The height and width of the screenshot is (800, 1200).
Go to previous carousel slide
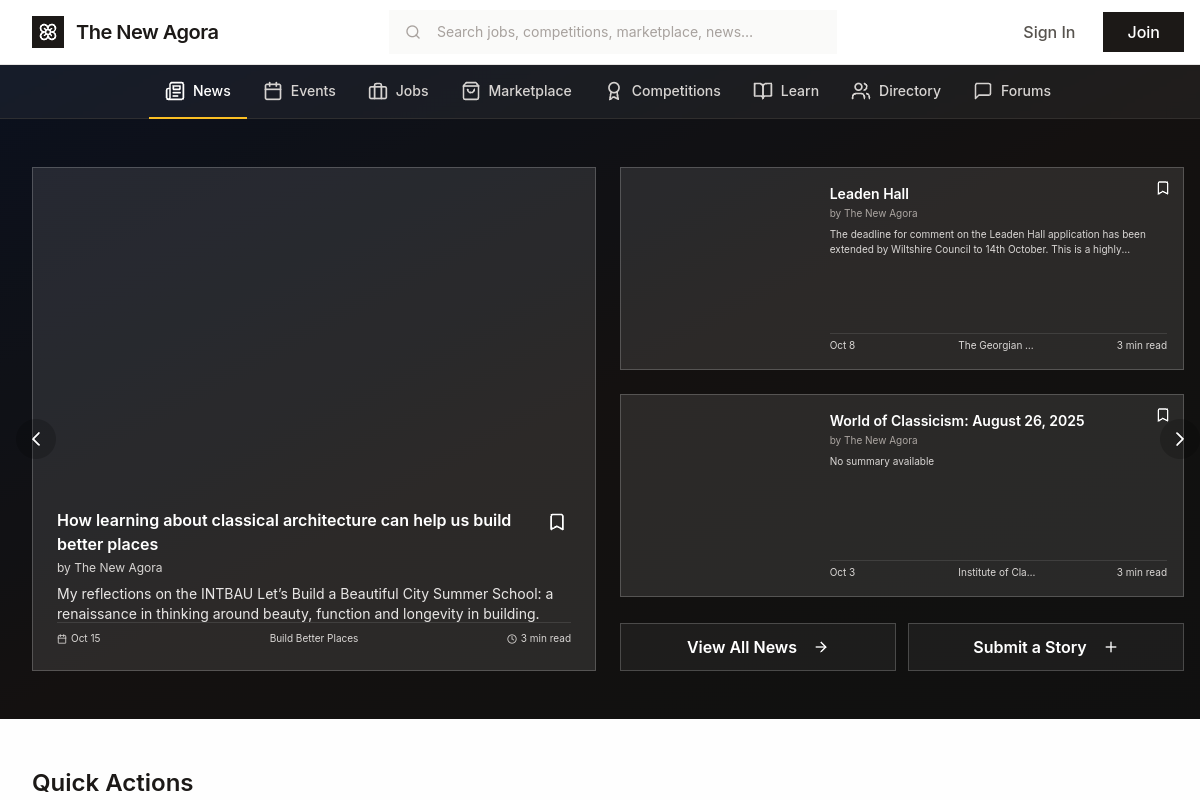[36, 439]
